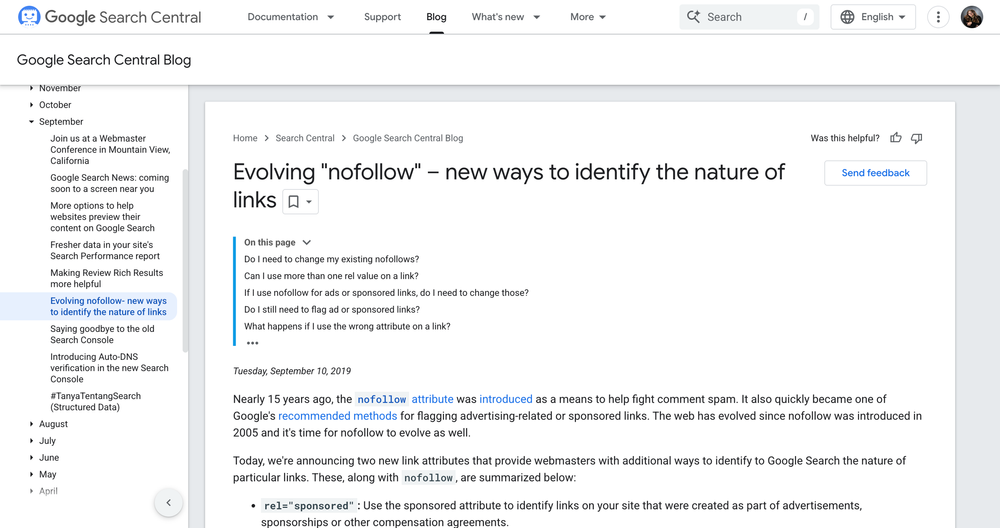This screenshot has height=528, width=1000.
Task: Click the thumbs down not helpful icon
Action: point(916,138)
